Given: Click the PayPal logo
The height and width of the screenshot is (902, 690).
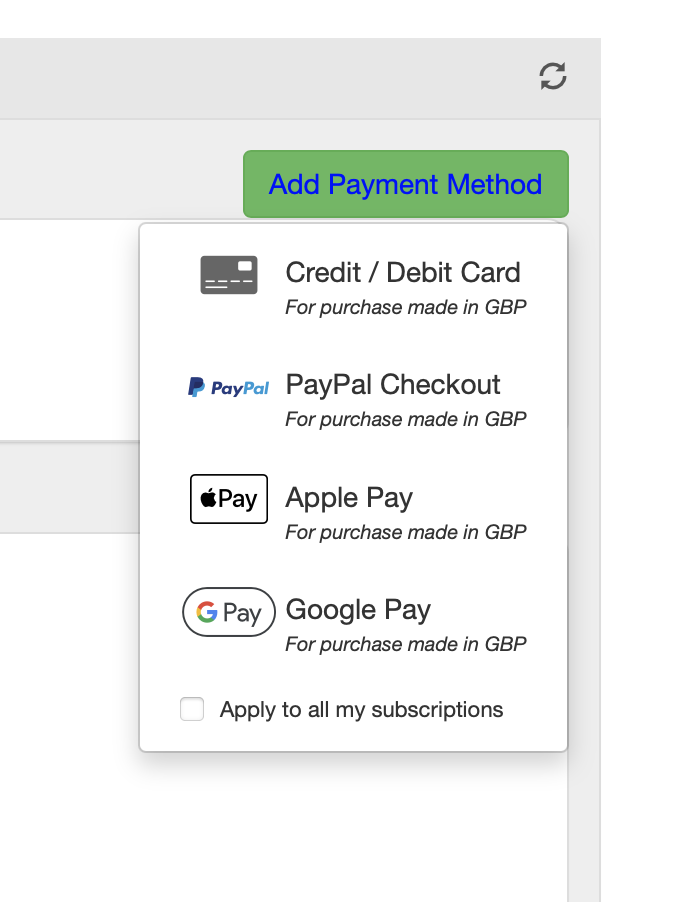Looking at the screenshot, I should pos(229,387).
